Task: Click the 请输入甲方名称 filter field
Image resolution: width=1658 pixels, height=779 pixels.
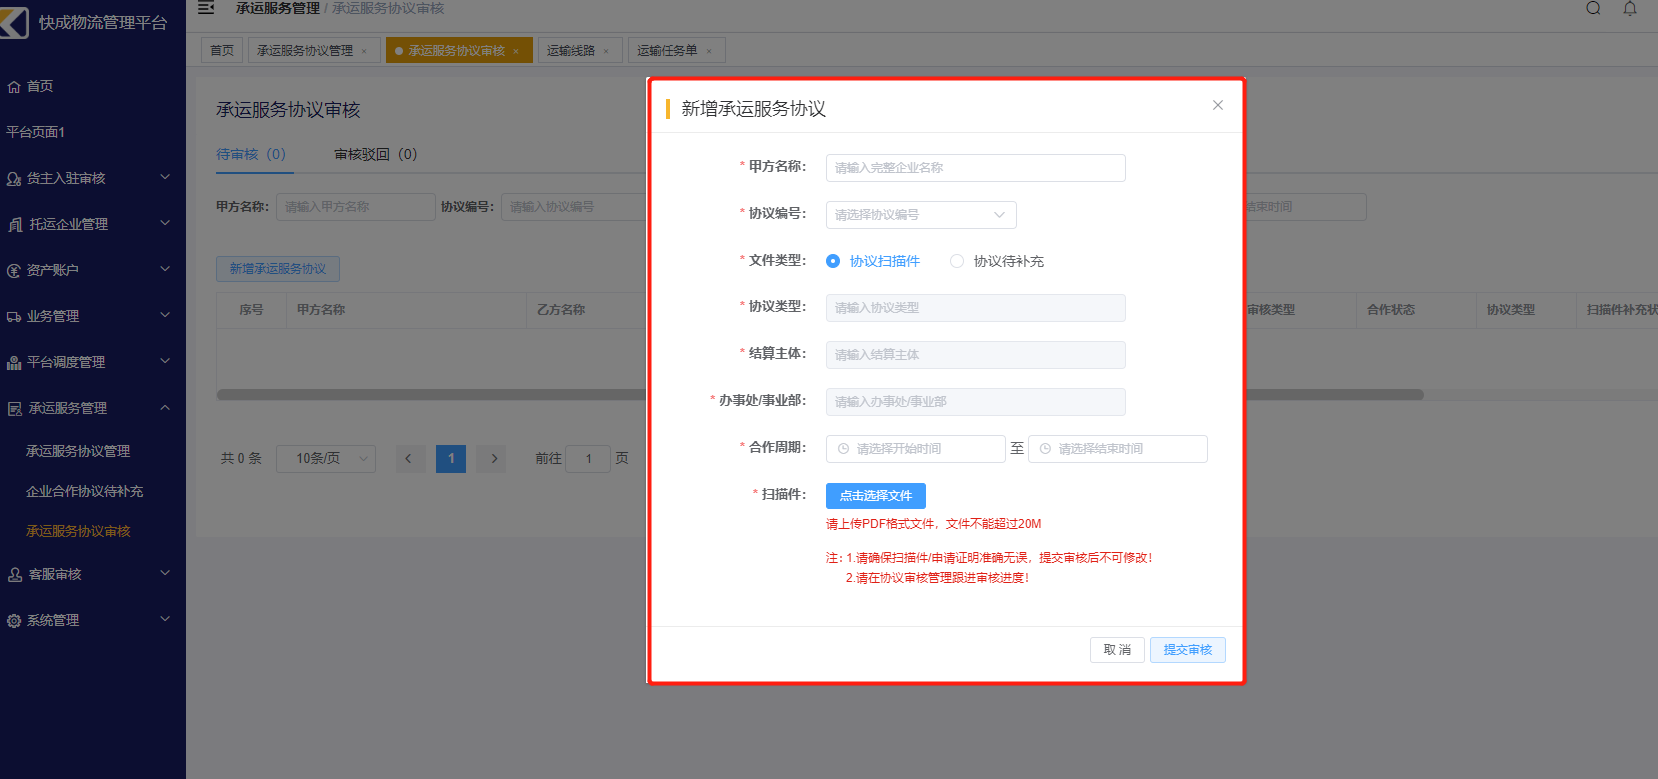Action: point(356,207)
